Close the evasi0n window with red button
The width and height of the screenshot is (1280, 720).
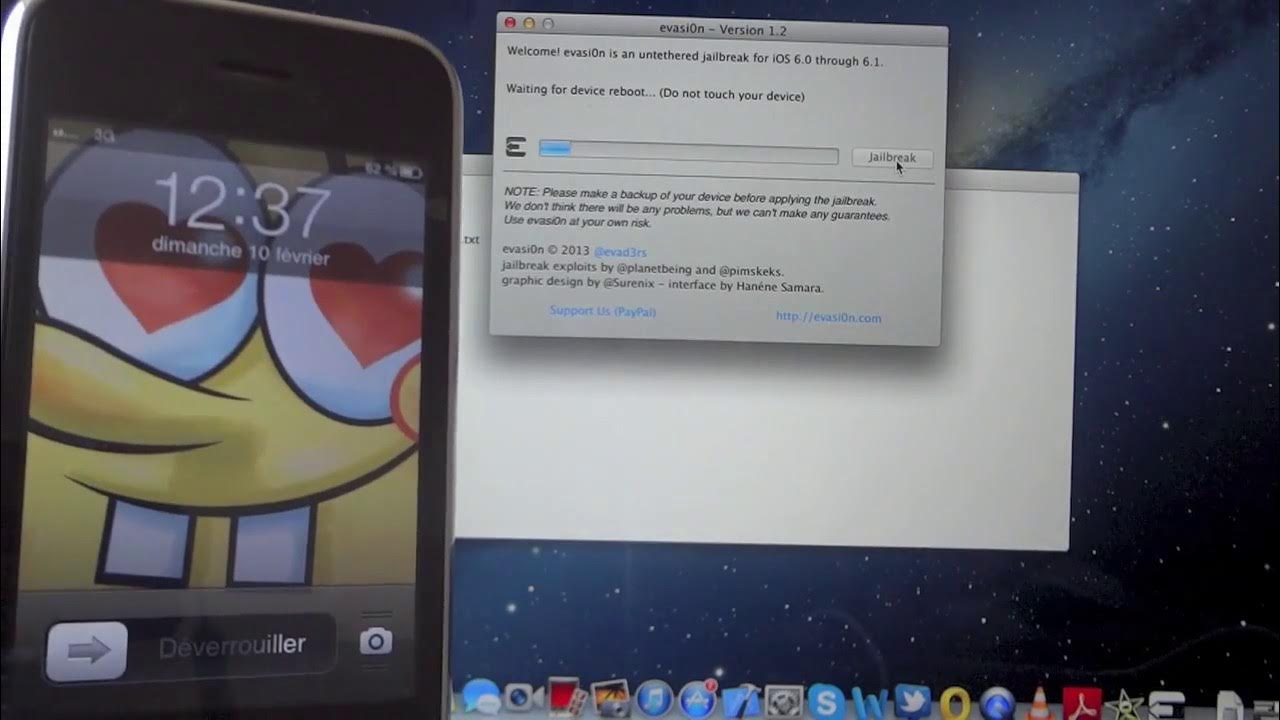(x=510, y=22)
